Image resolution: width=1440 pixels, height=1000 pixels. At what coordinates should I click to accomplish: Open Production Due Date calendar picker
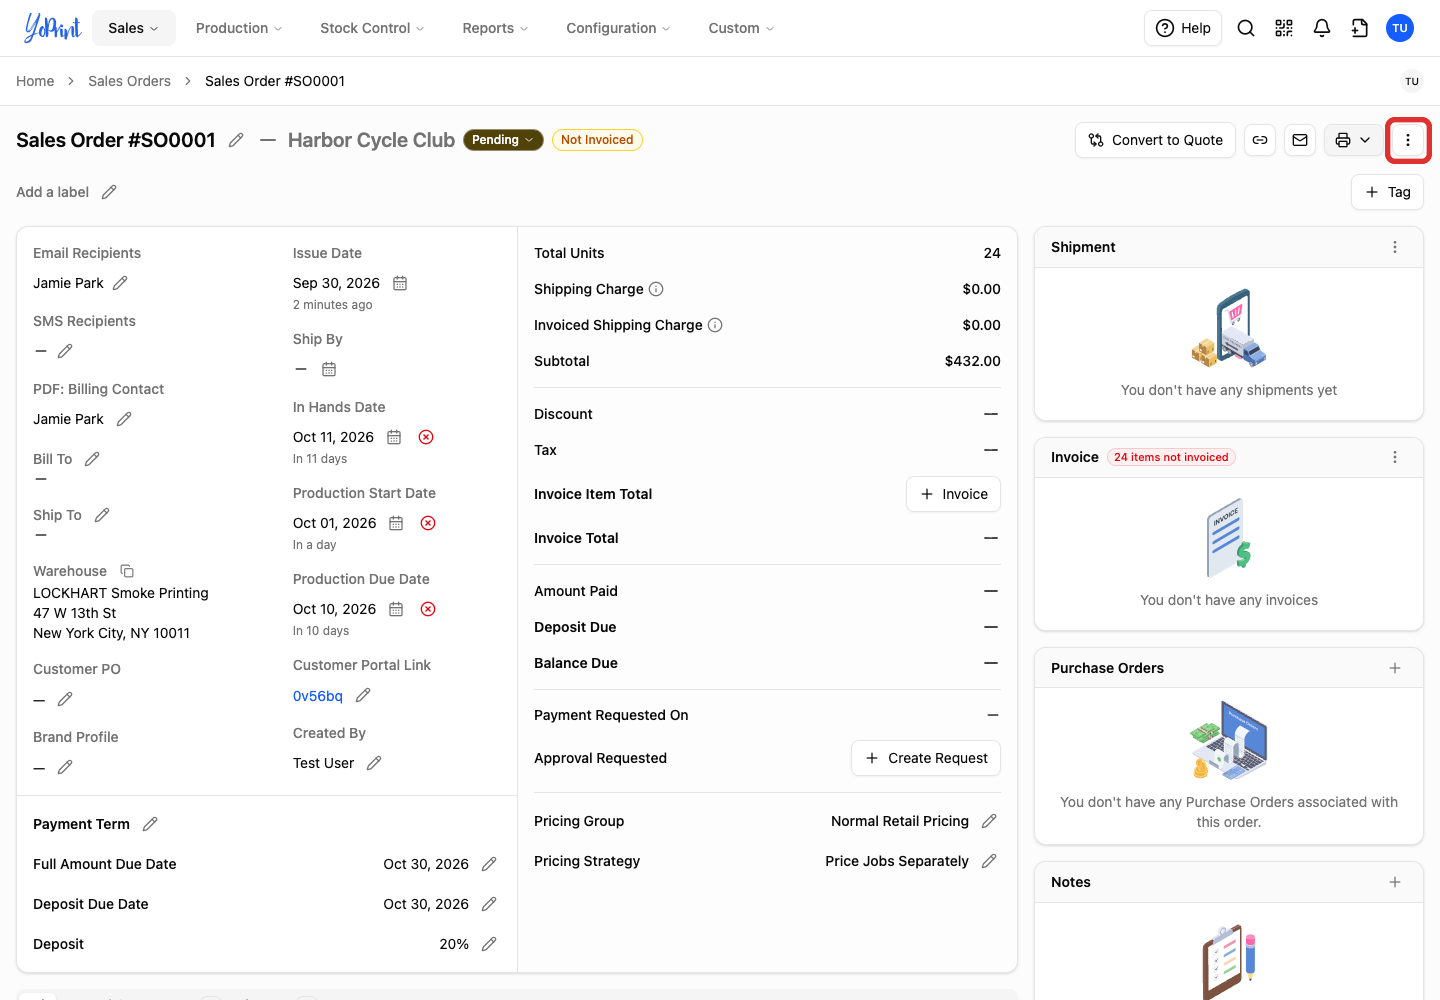(396, 609)
